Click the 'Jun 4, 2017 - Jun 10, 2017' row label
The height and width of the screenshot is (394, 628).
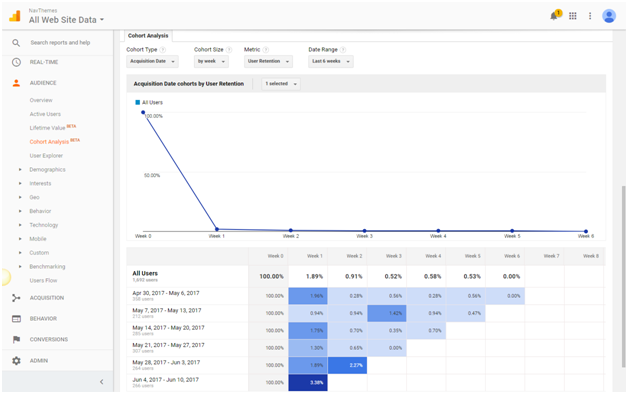[165, 380]
